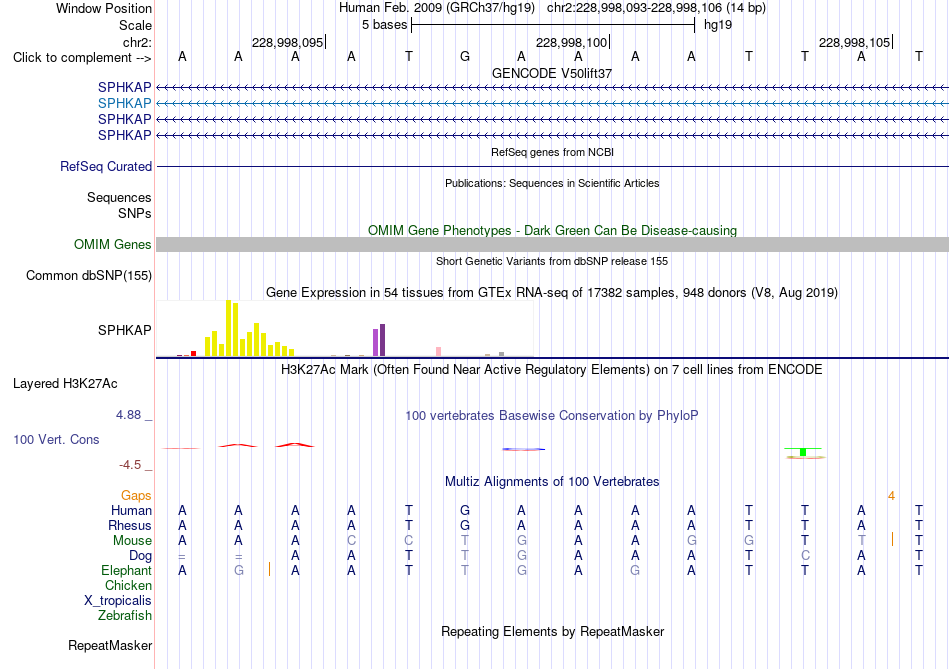Click the 4.88 PhyloP upper limit value
Image resolution: width=950 pixels, height=669 pixels.
(x=128, y=415)
